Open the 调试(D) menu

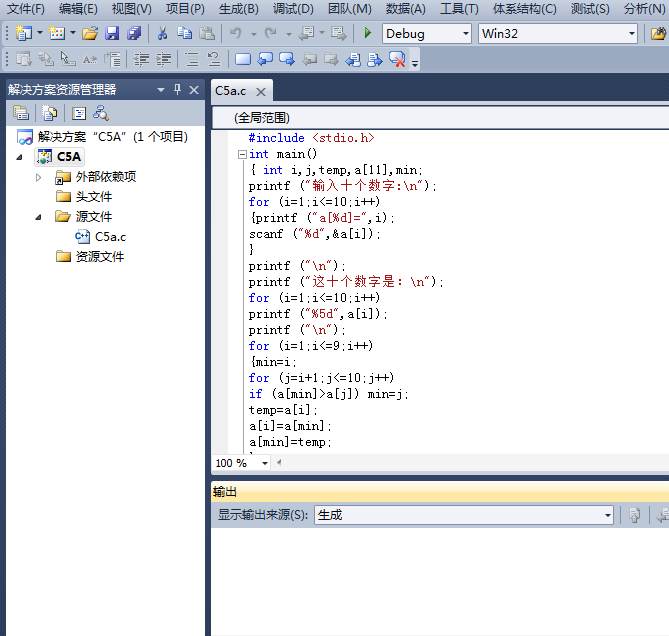292,9
